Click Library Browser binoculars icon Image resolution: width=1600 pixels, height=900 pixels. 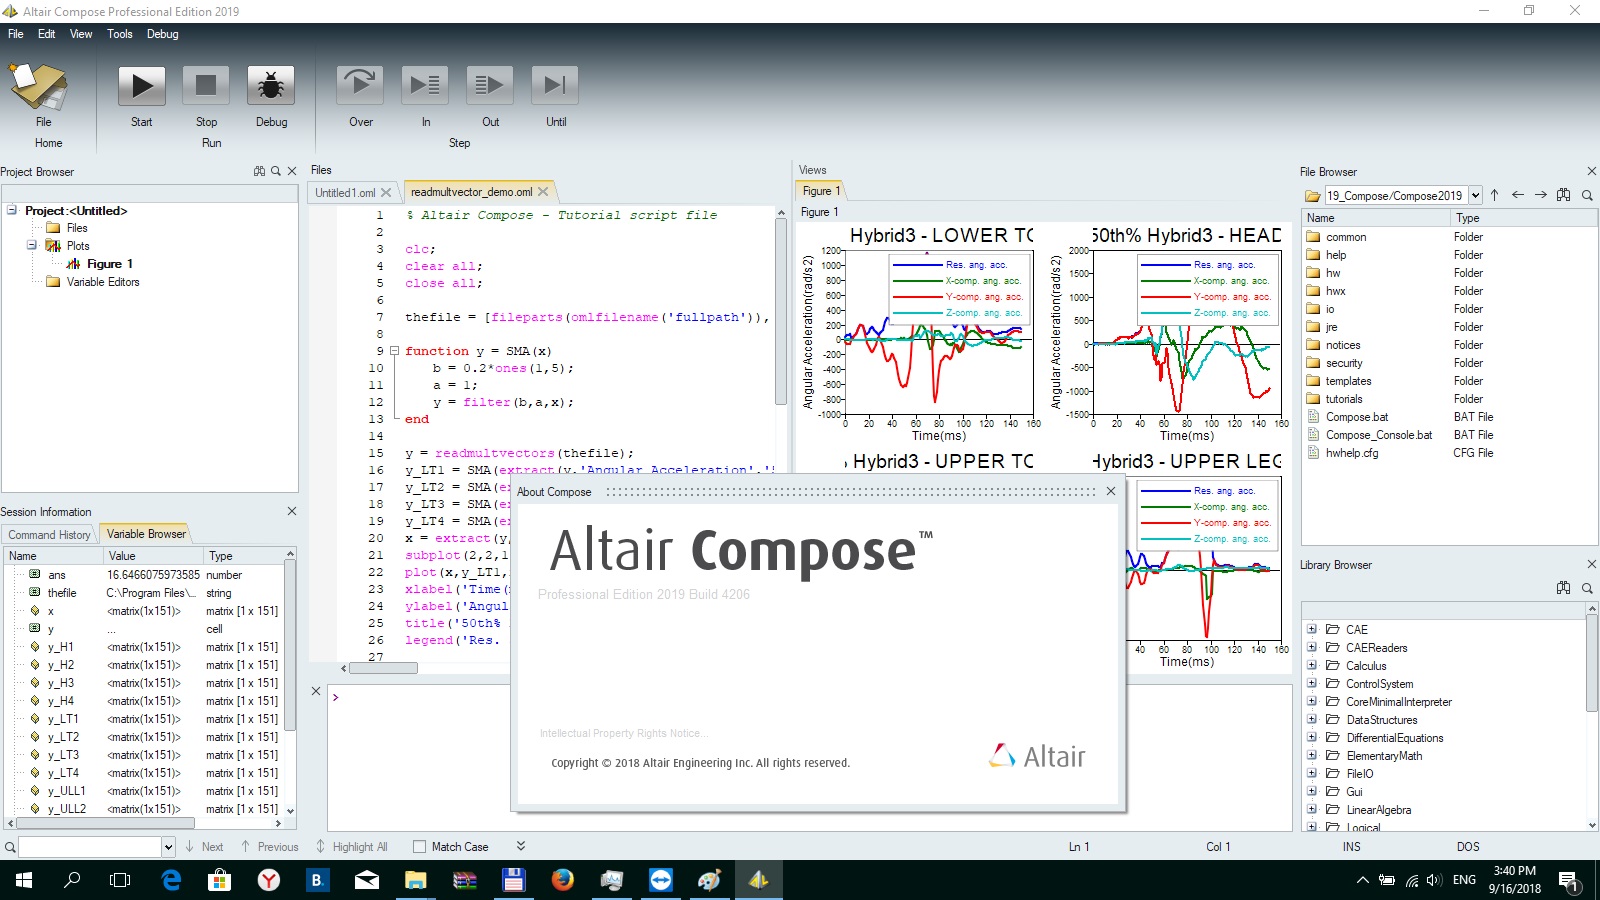(1564, 588)
